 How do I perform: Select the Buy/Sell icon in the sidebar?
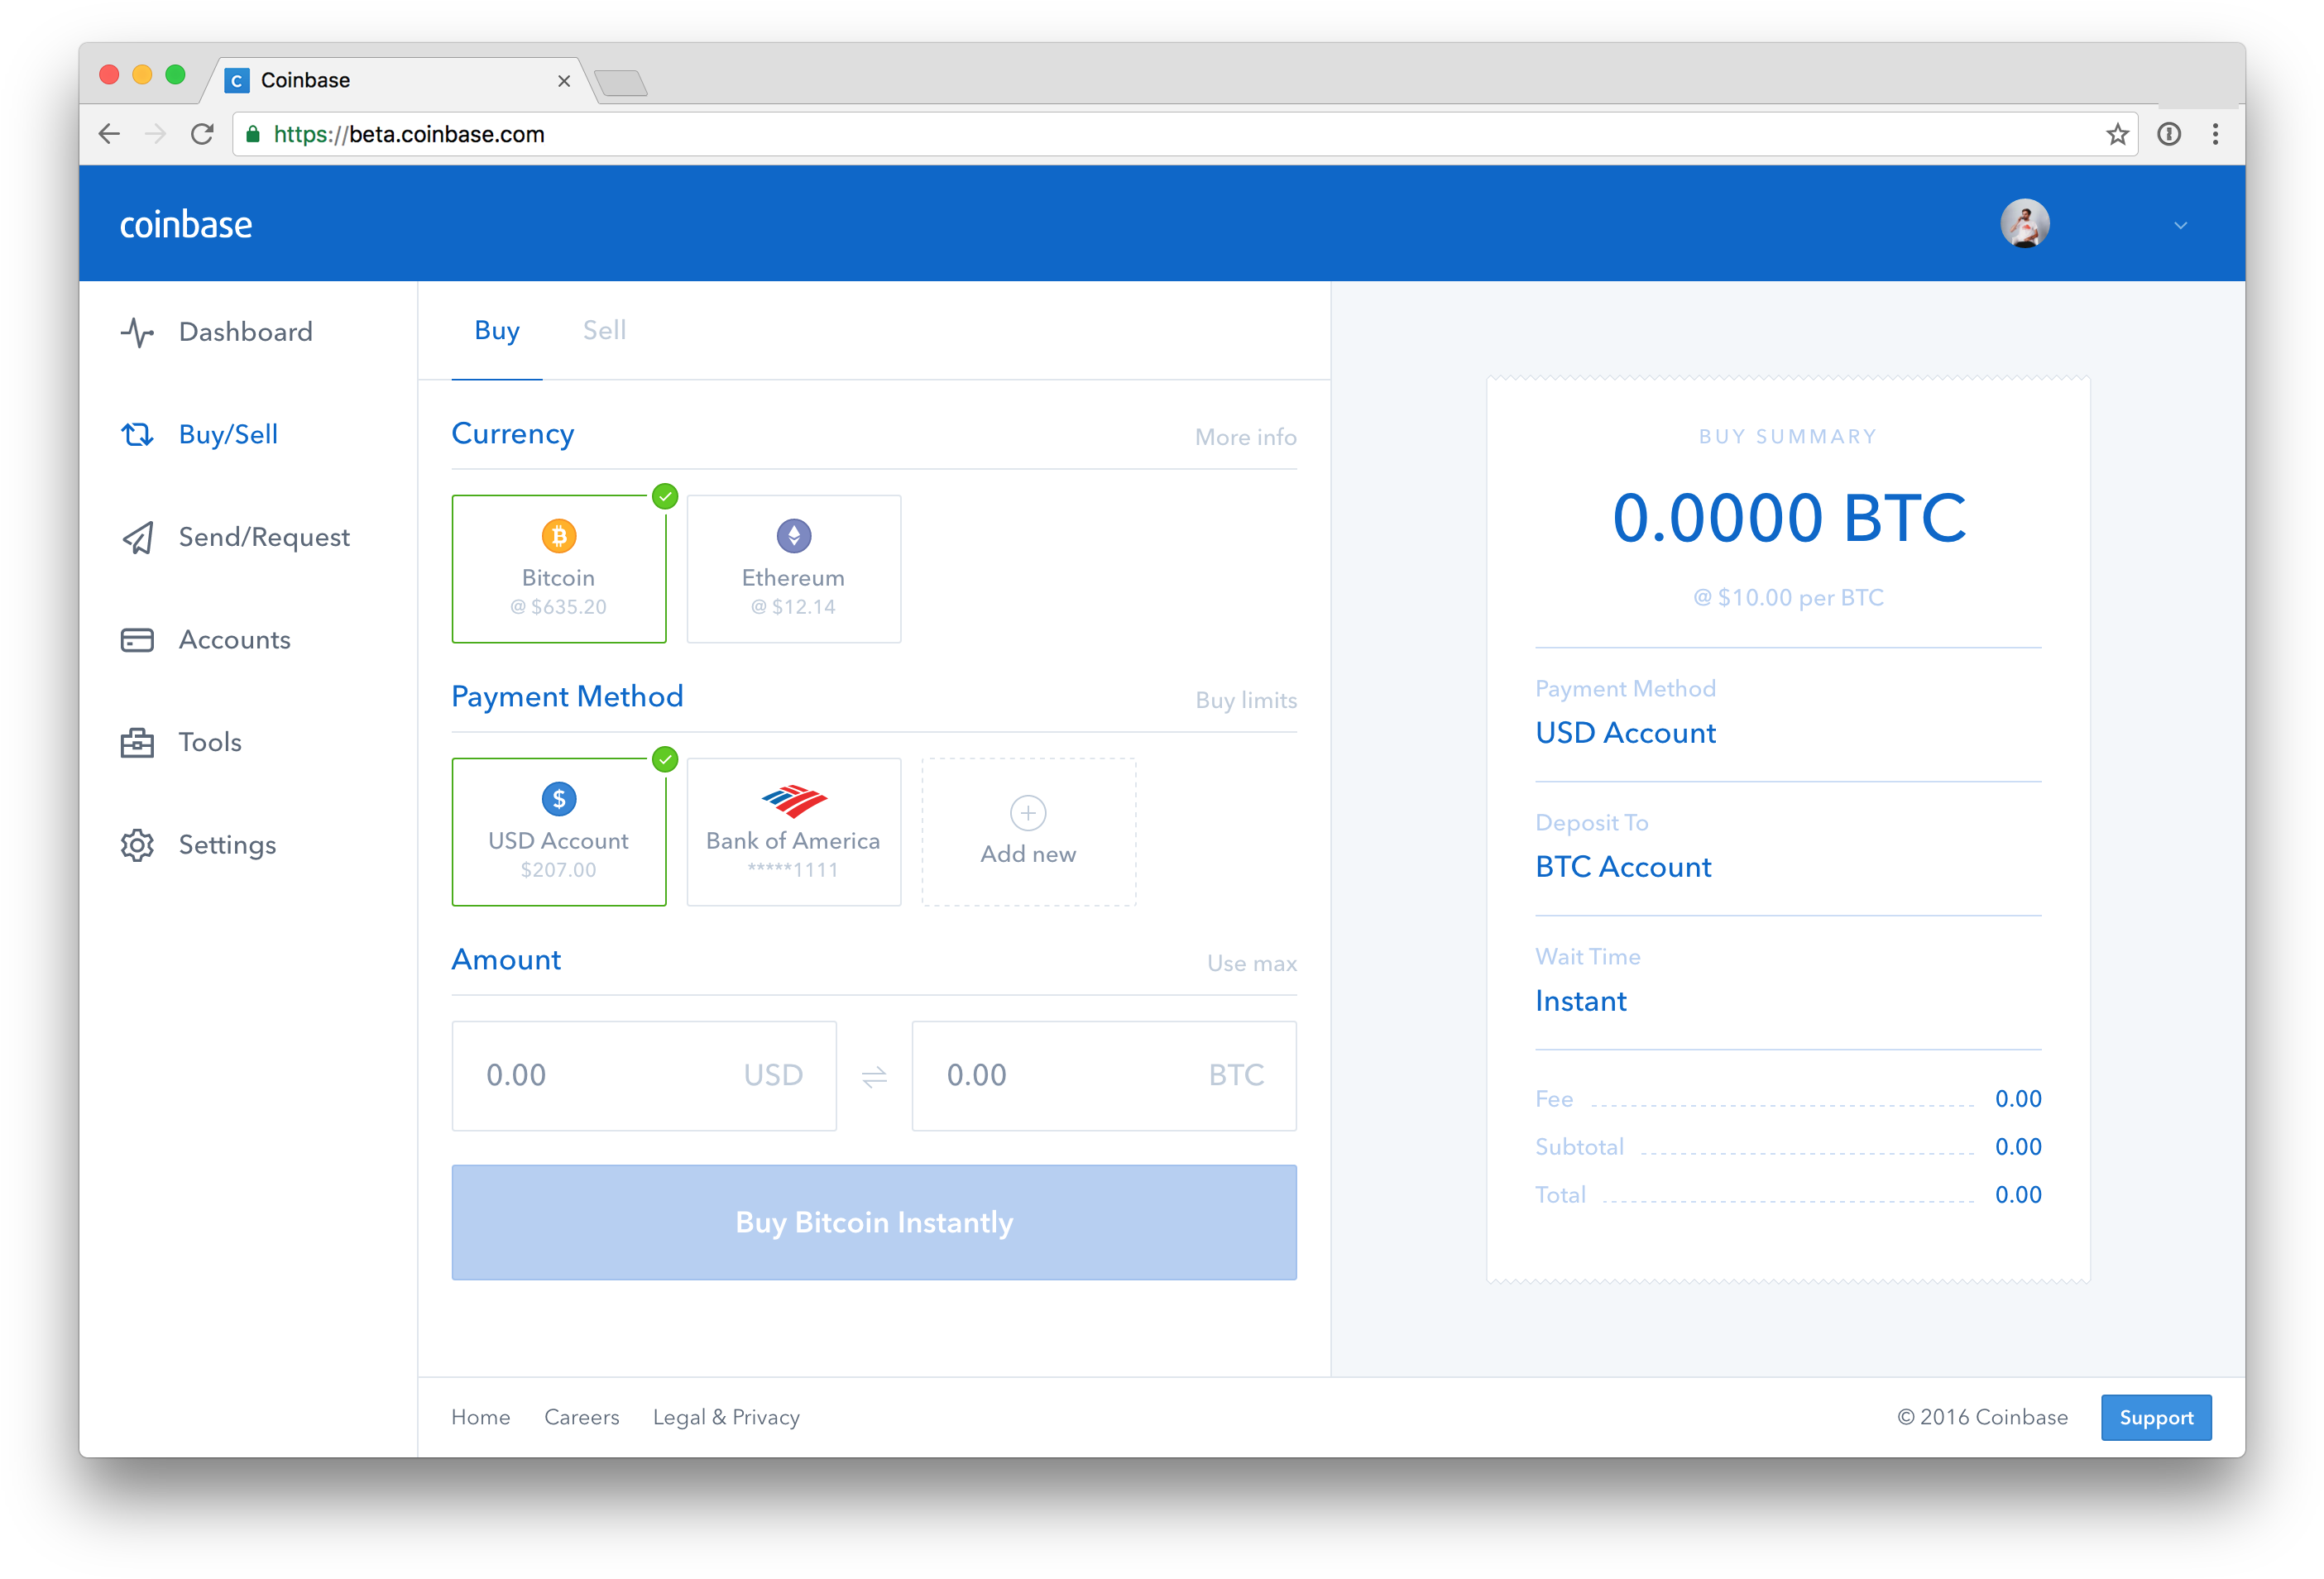click(x=137, y=434)
